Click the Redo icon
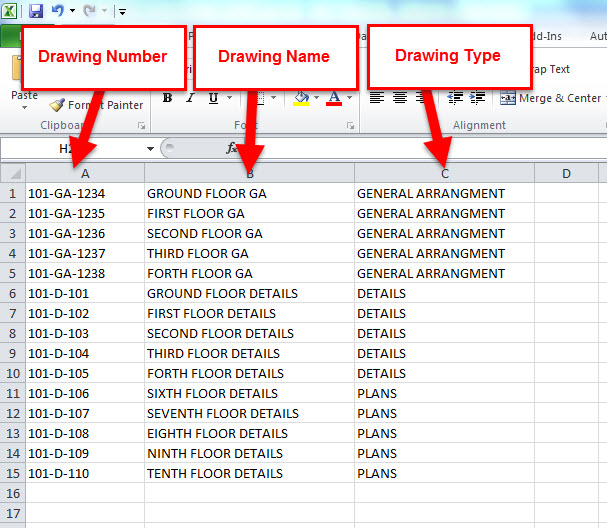The image size is (607, 528). click(89, 11)
